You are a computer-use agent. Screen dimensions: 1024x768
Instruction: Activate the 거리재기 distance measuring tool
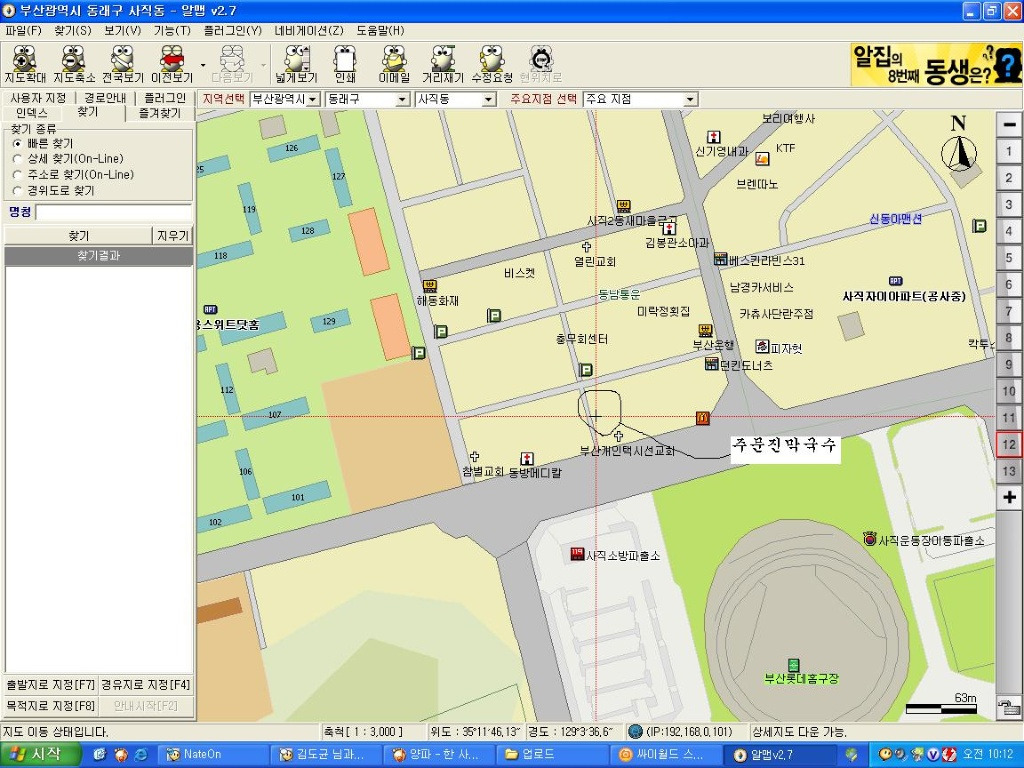442,65
